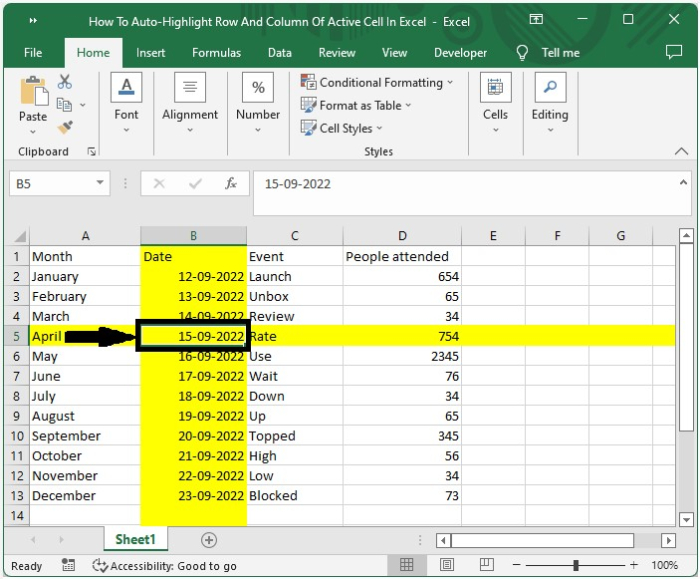Screen dimensions: 700x579
Task: Open the Name Box dropdown arrow
Action: pos(100,184)
